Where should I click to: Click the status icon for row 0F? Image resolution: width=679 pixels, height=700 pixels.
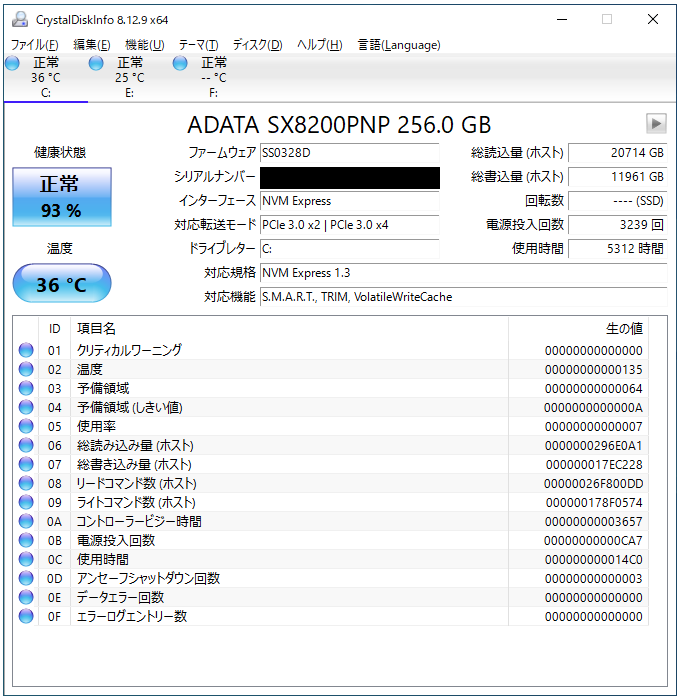(26, 616)
